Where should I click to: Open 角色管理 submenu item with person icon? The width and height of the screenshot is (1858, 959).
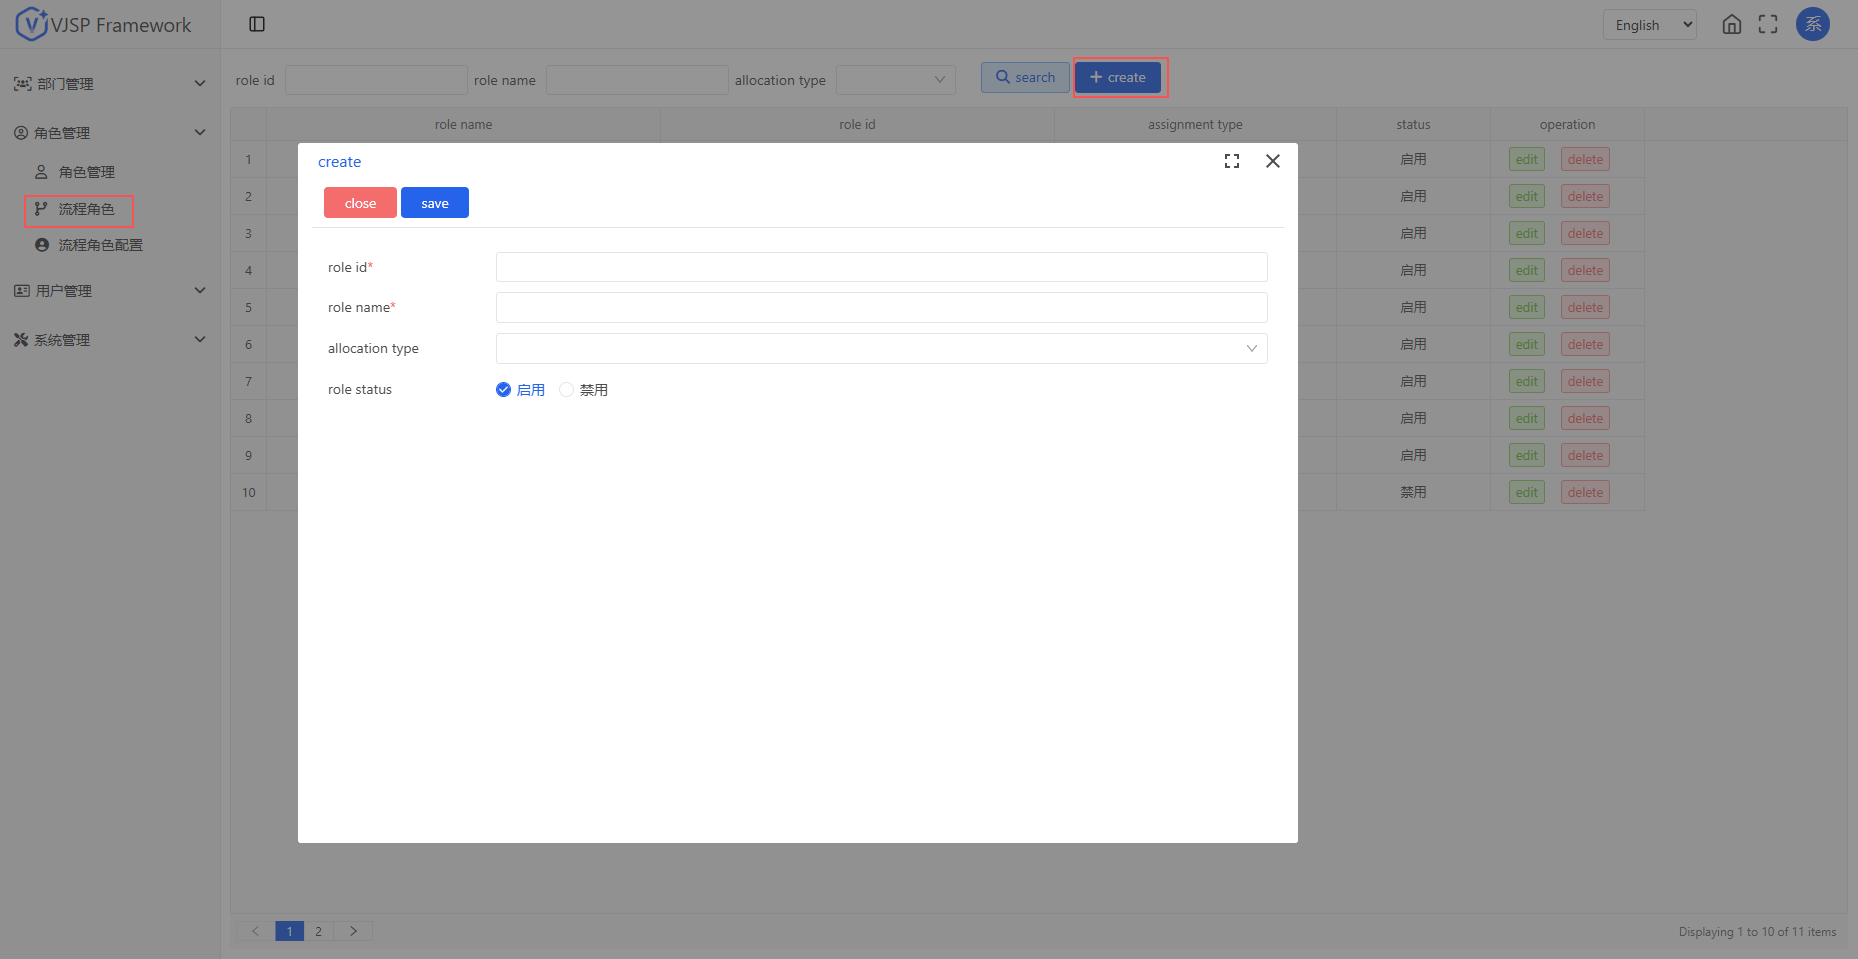pos(86,172)
